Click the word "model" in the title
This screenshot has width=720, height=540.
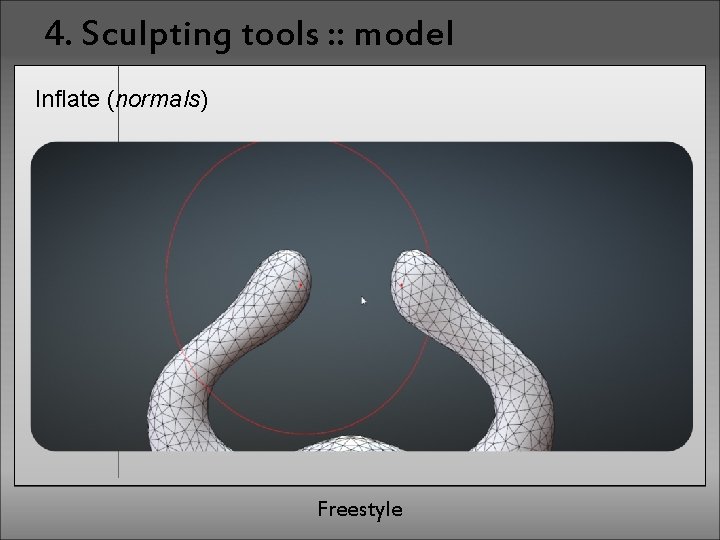[x=404, y=34]
